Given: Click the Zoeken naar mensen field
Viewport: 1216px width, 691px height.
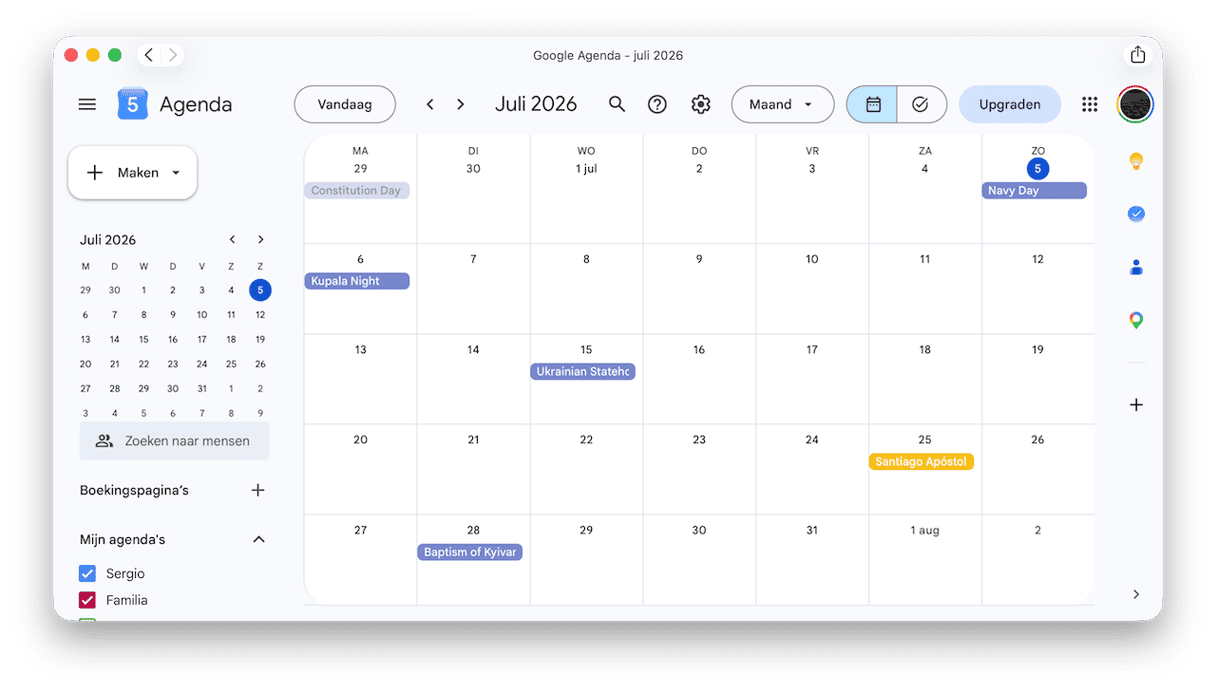Looking at the screenshot, I should (174, 441).
